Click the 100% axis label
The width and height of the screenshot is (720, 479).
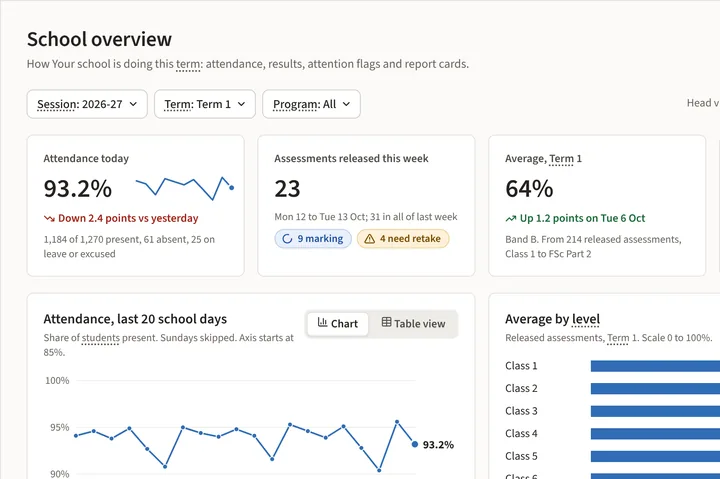point(57,381)
